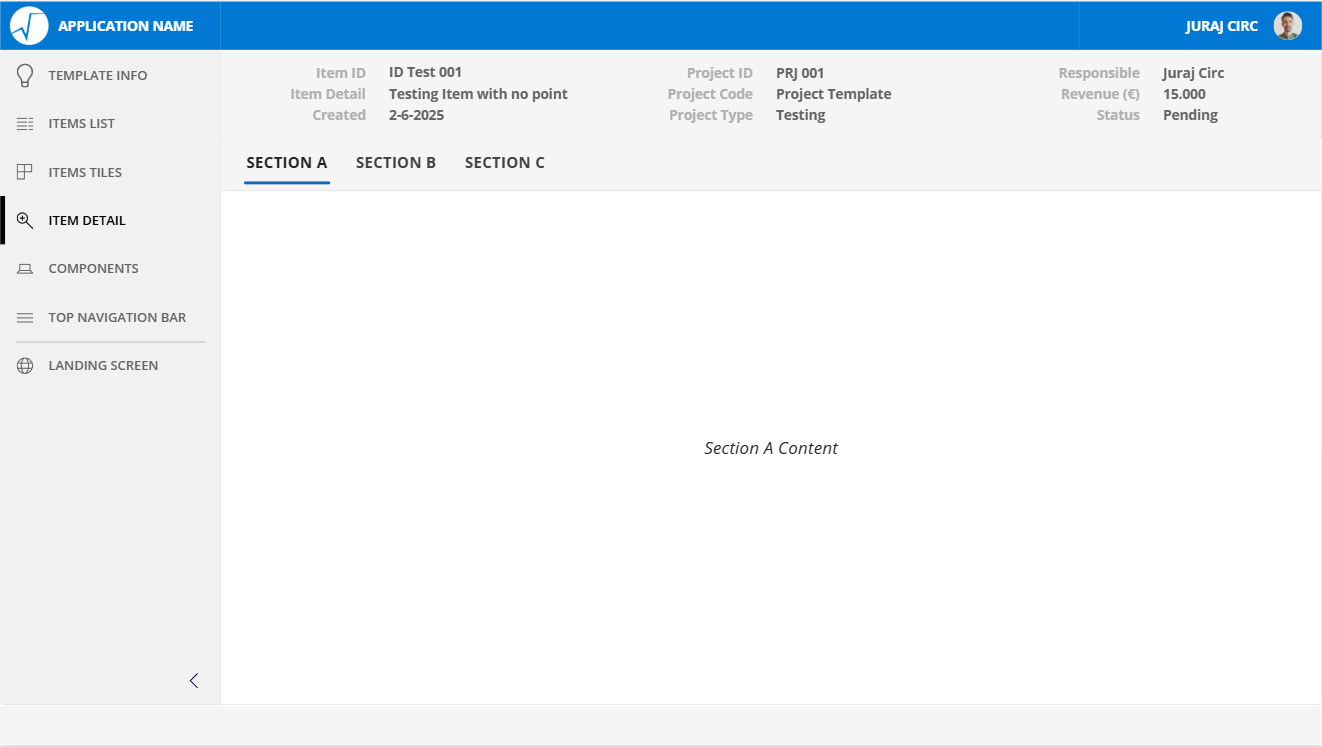The width and height of the screenshot is (1322, 747).
Task: Go to Items List menu entry
Action: click(x=82, y=124)
